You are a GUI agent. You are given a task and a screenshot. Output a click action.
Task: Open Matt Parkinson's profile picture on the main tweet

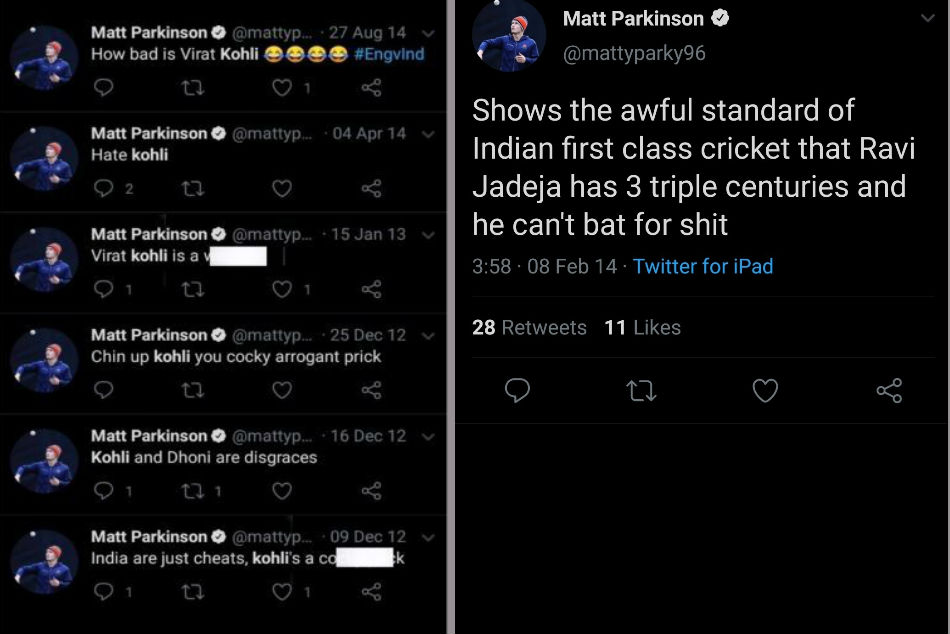pyautogui.click(x=510, y=37)
